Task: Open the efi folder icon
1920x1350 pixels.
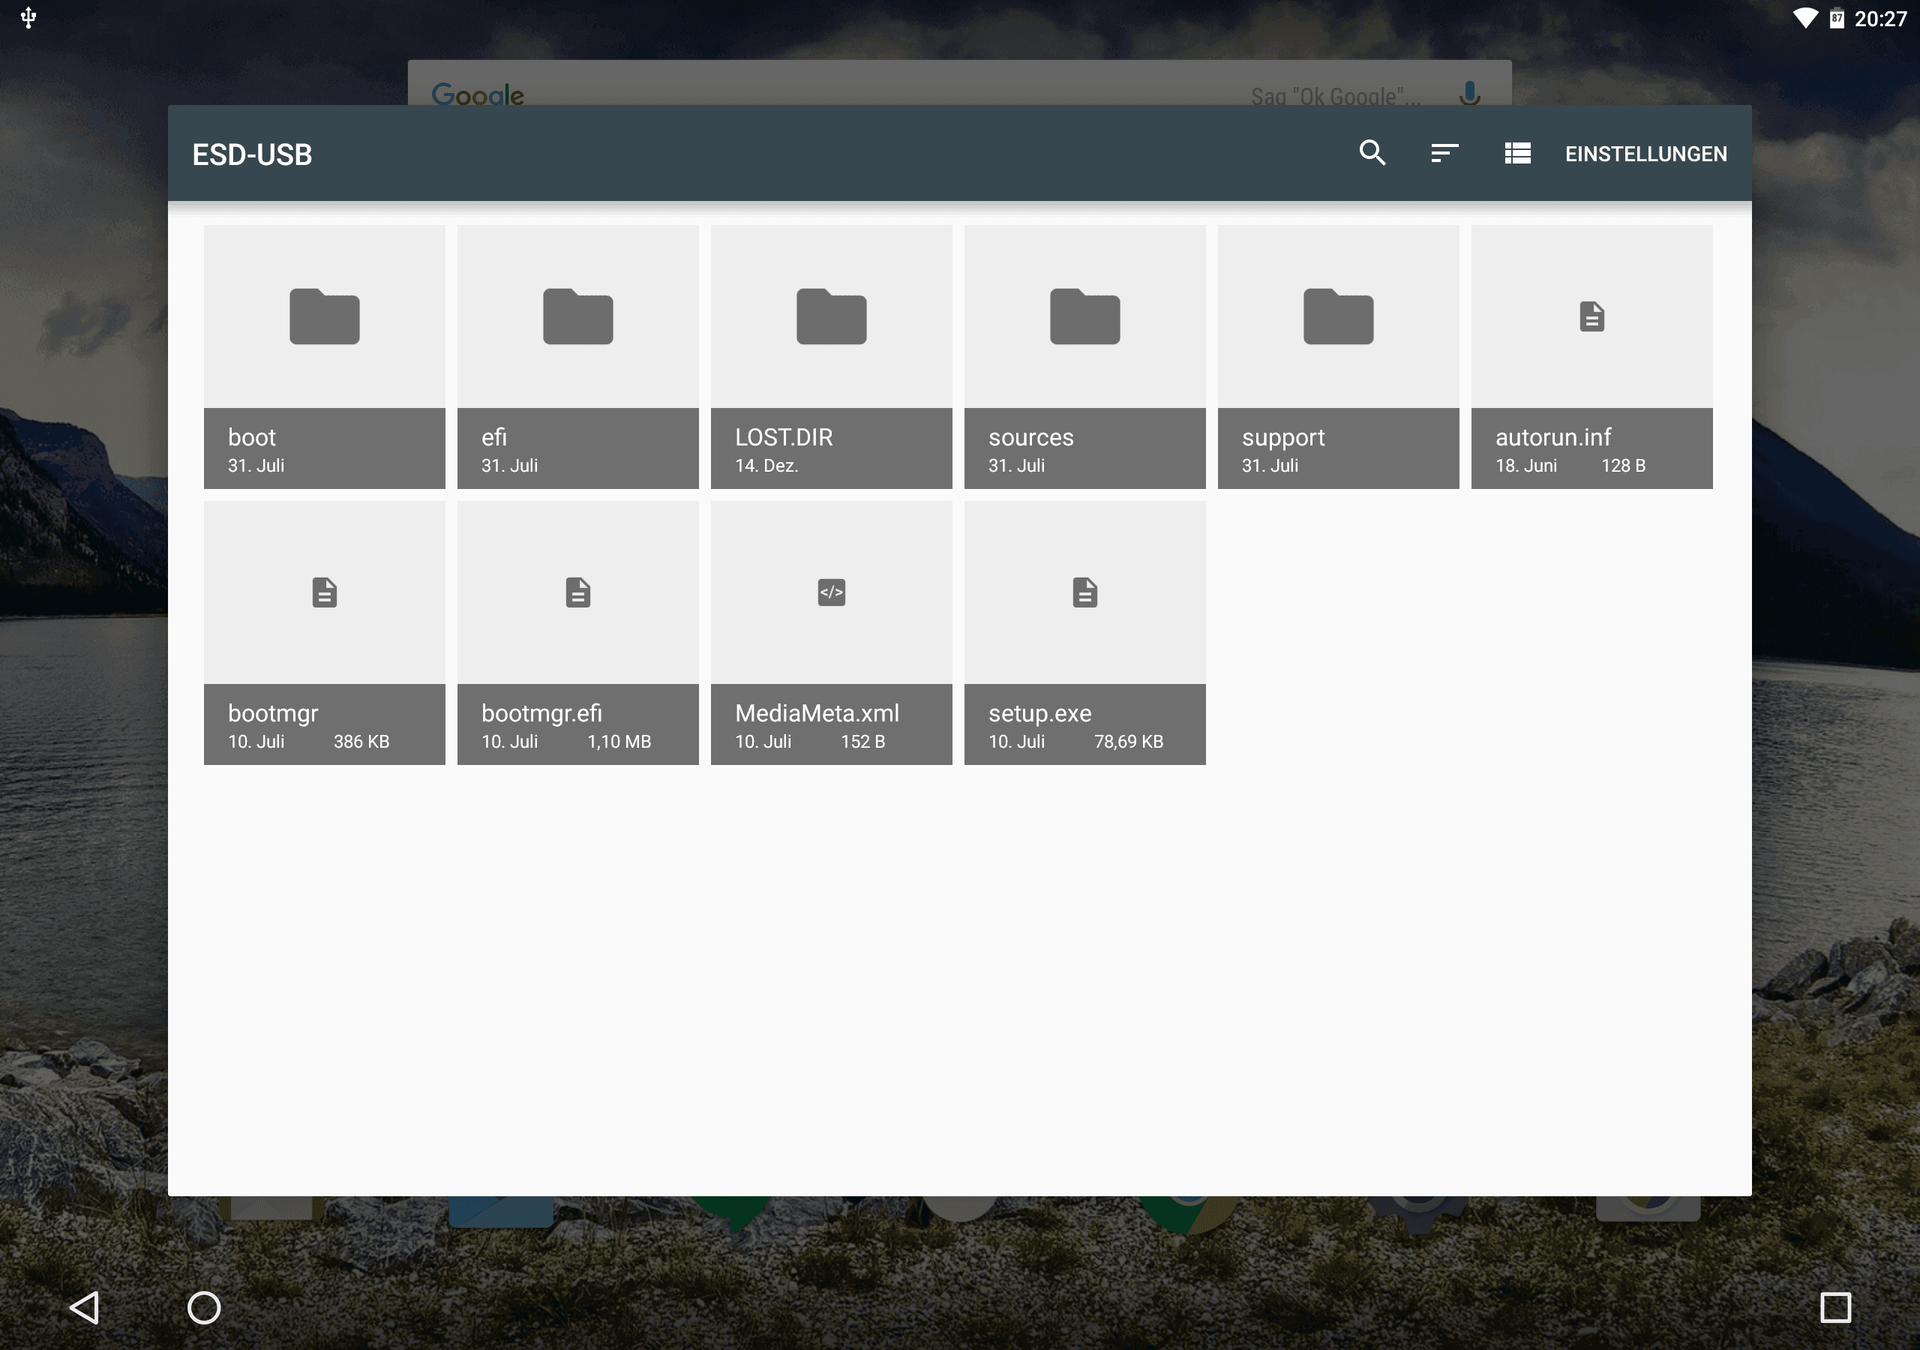Action: 578,316
